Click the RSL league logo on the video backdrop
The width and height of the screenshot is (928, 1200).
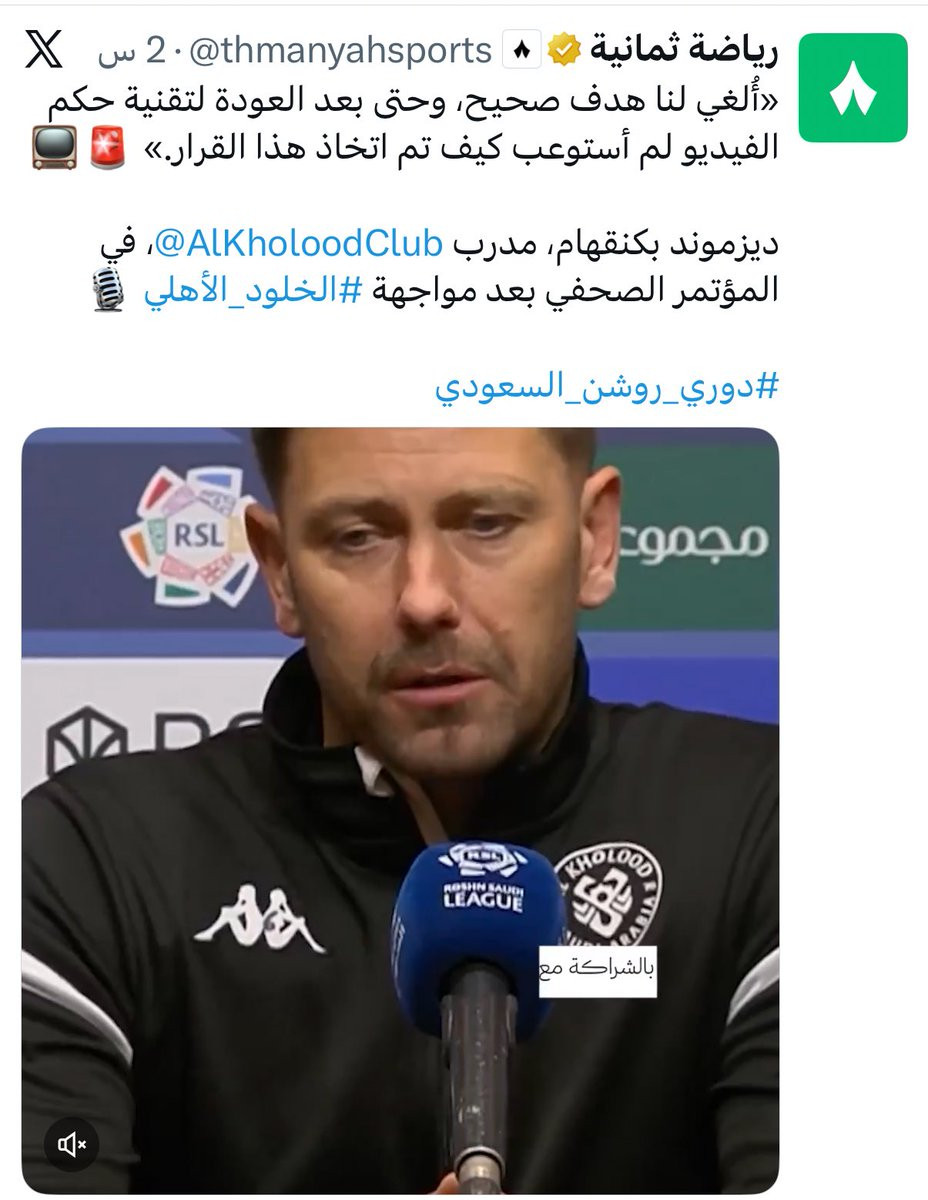[x=191, y=534]
